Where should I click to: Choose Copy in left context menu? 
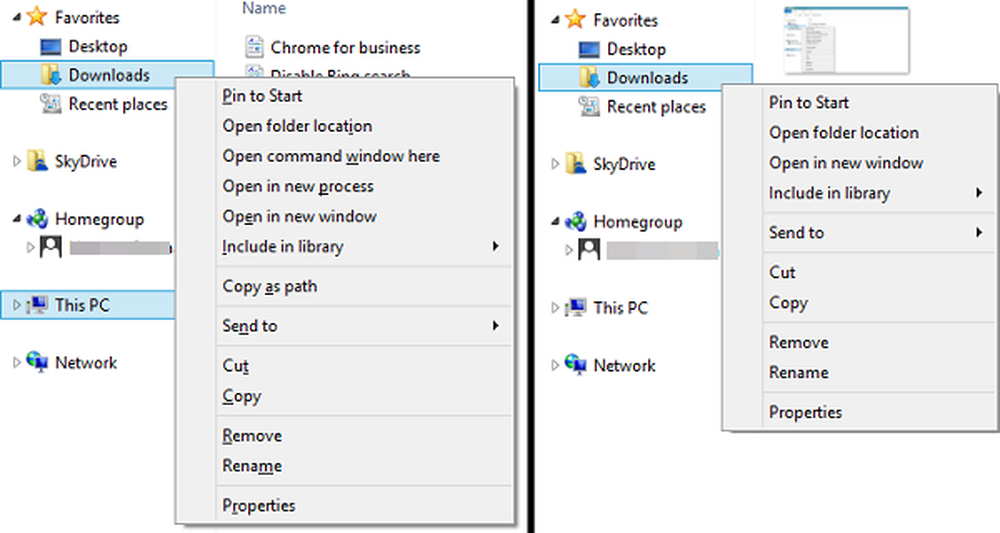[345, 396]
